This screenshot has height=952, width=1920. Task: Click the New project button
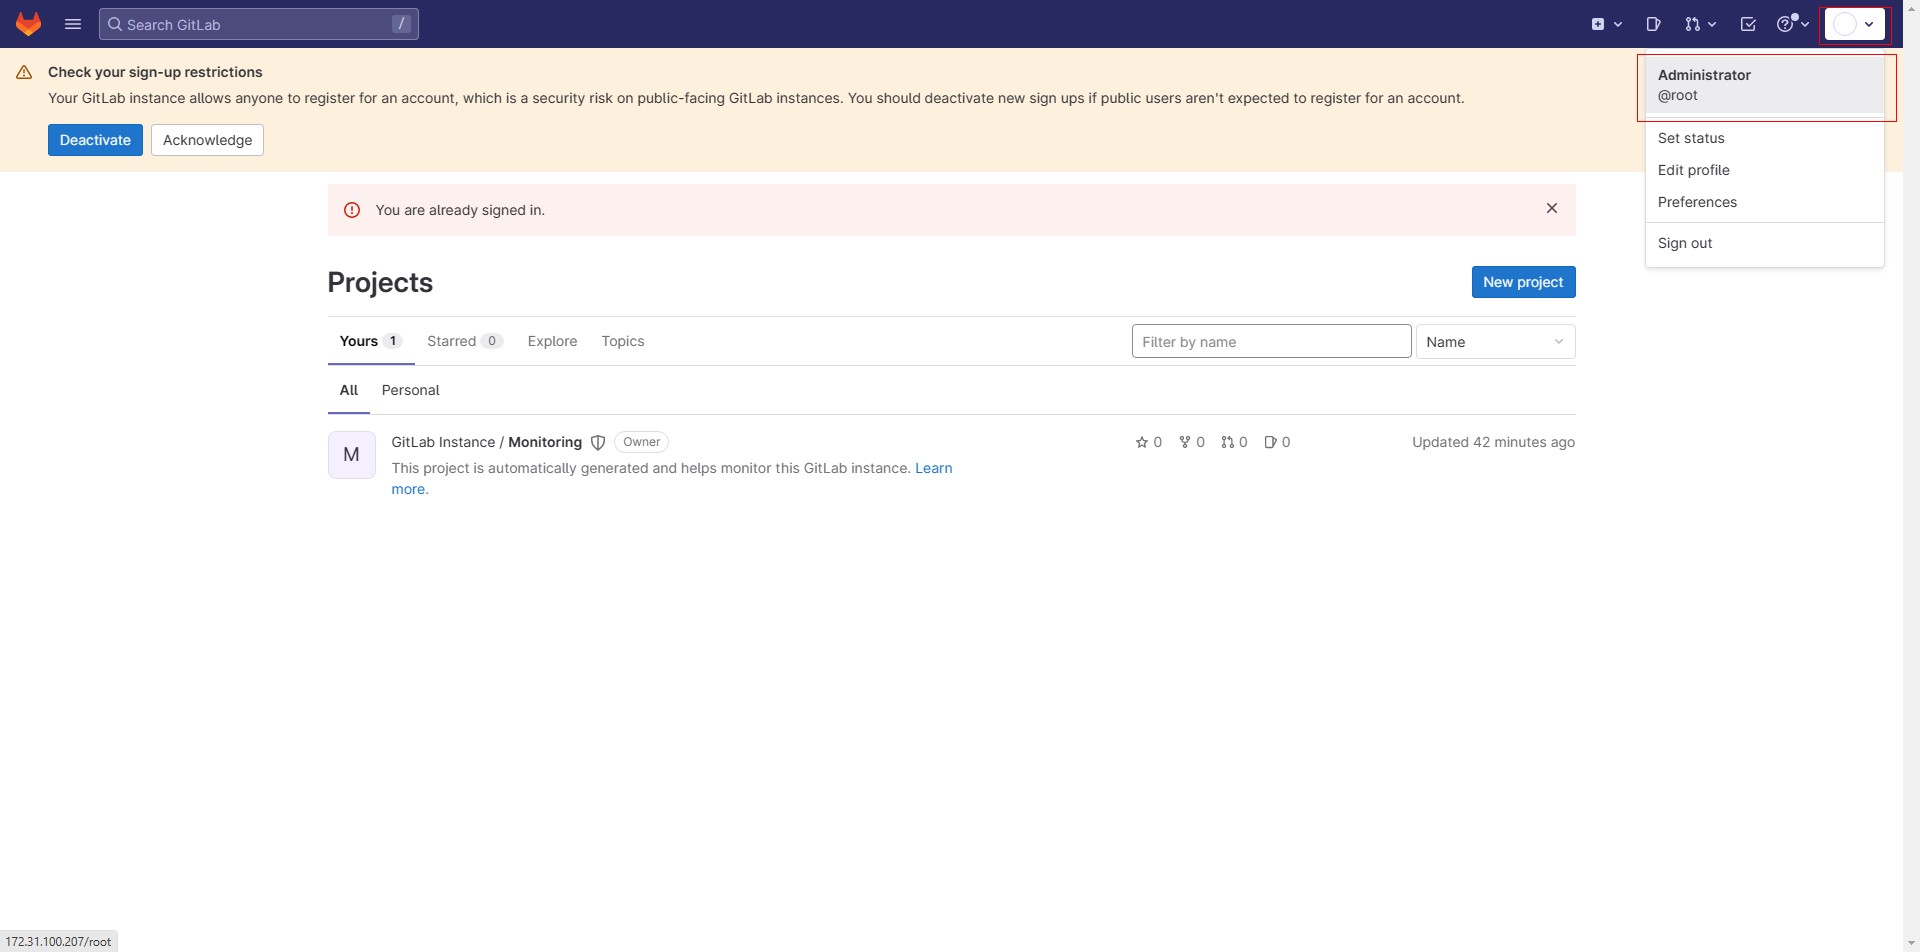click(x=1523, y=282)
